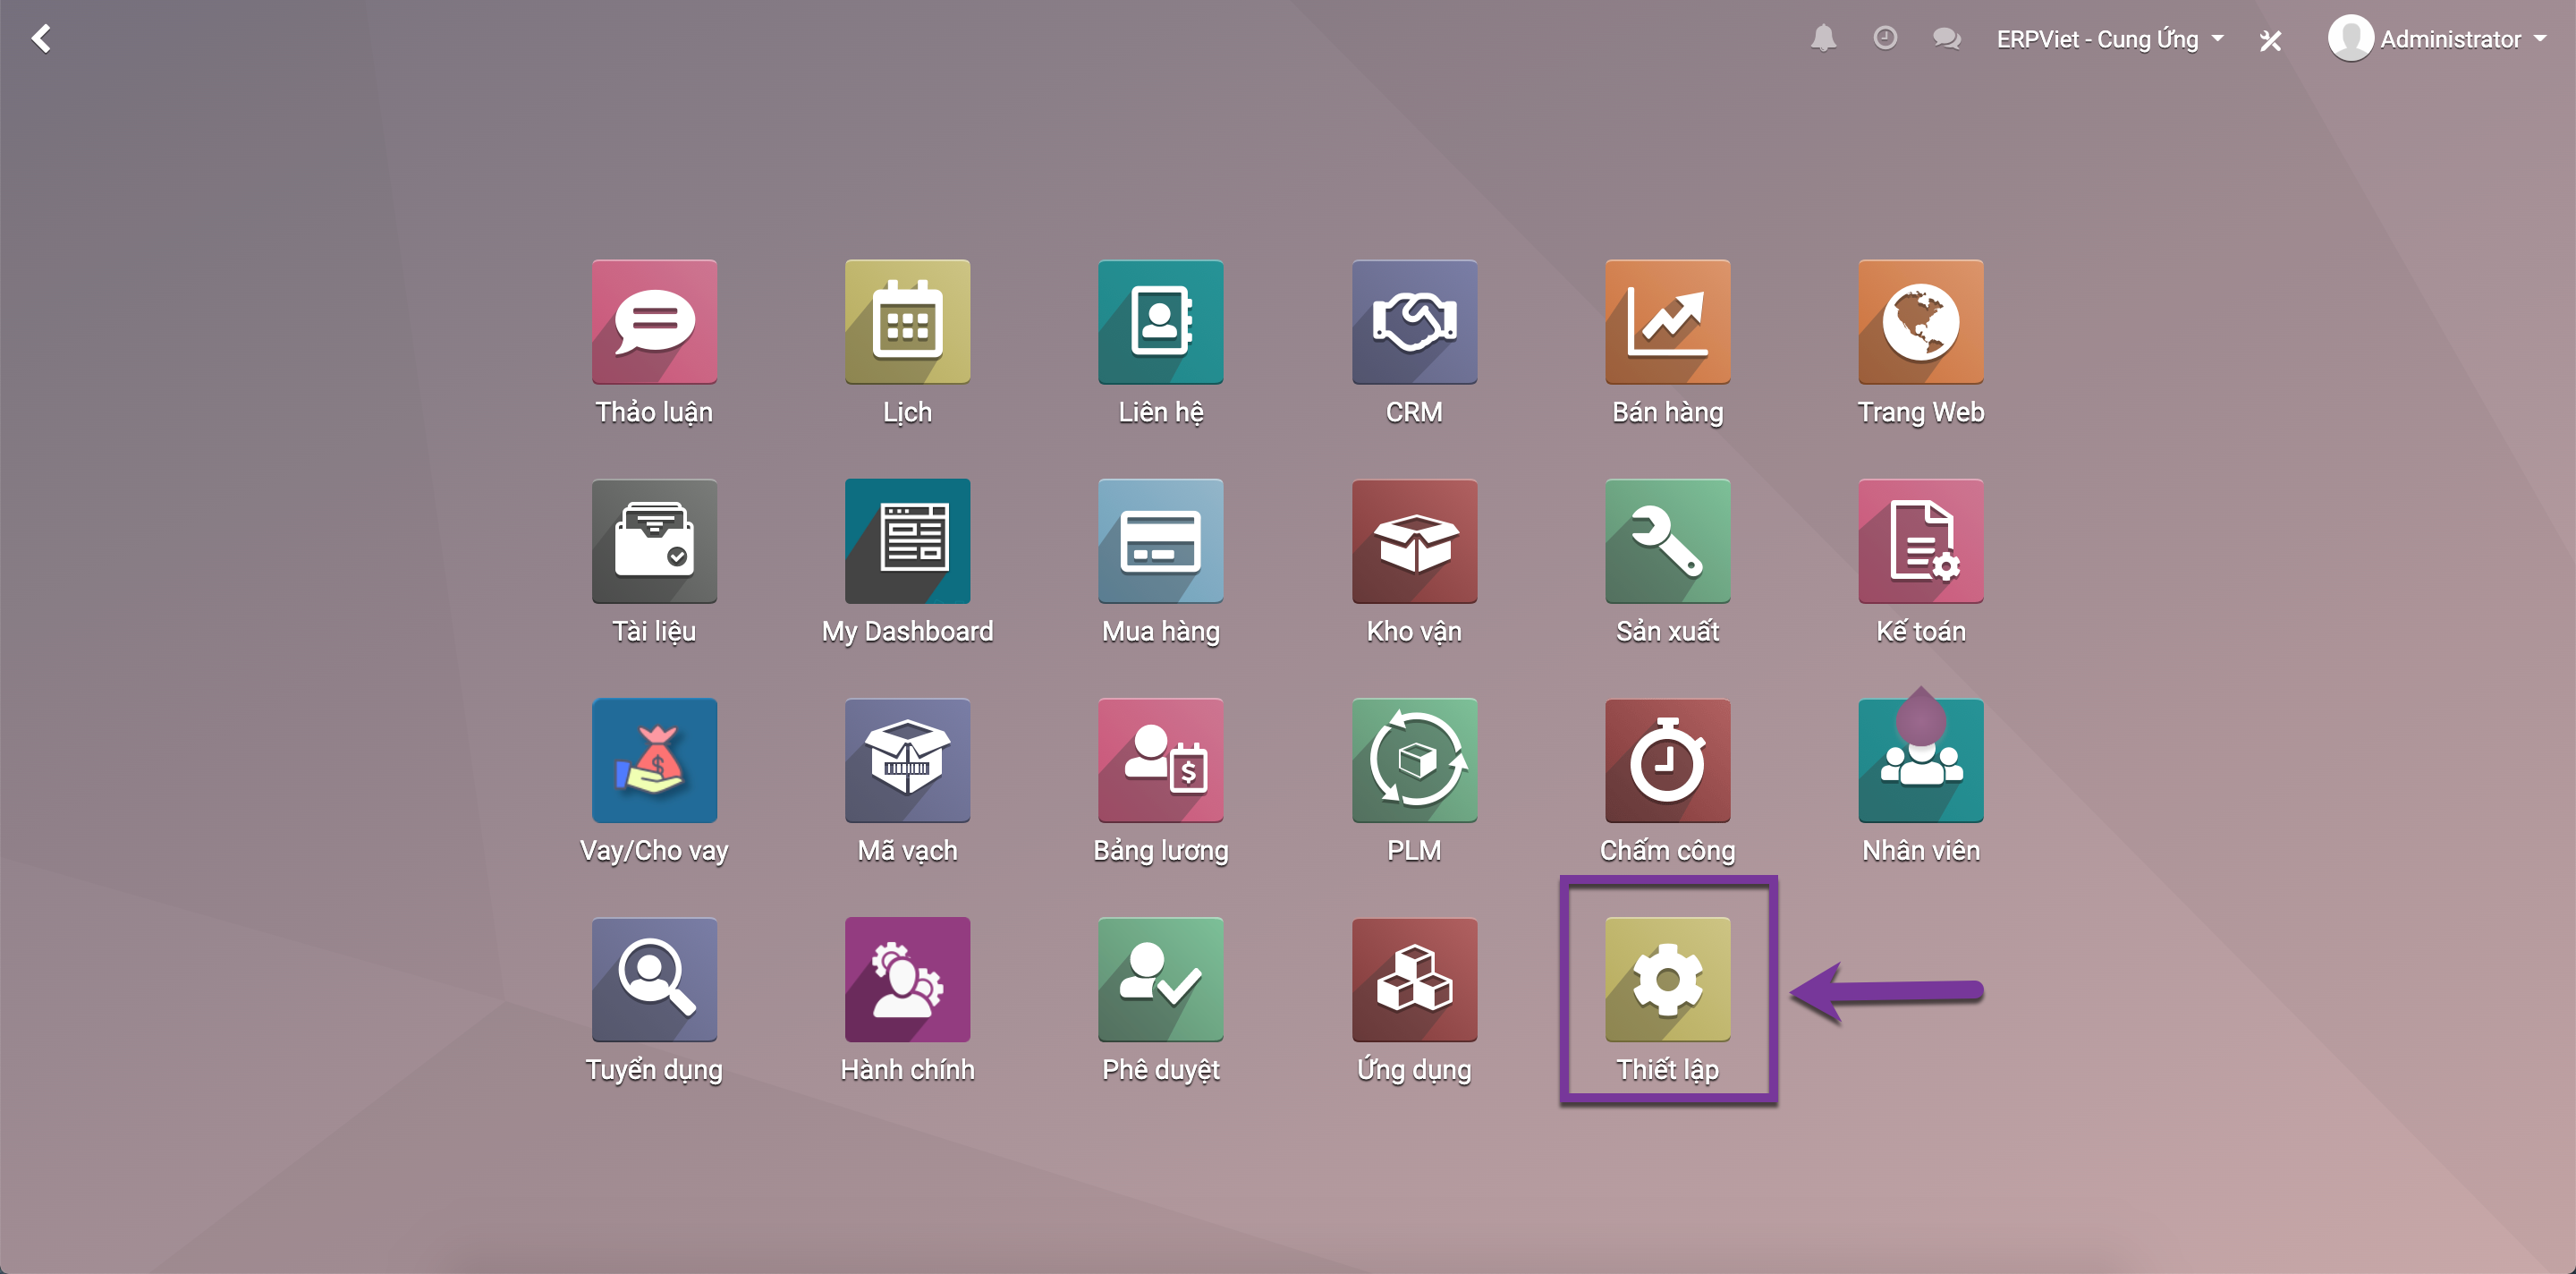Open the Ứng dụng apps module
The width and height of the screenshot is (2576, 1274).
(x=1414, y=979)
